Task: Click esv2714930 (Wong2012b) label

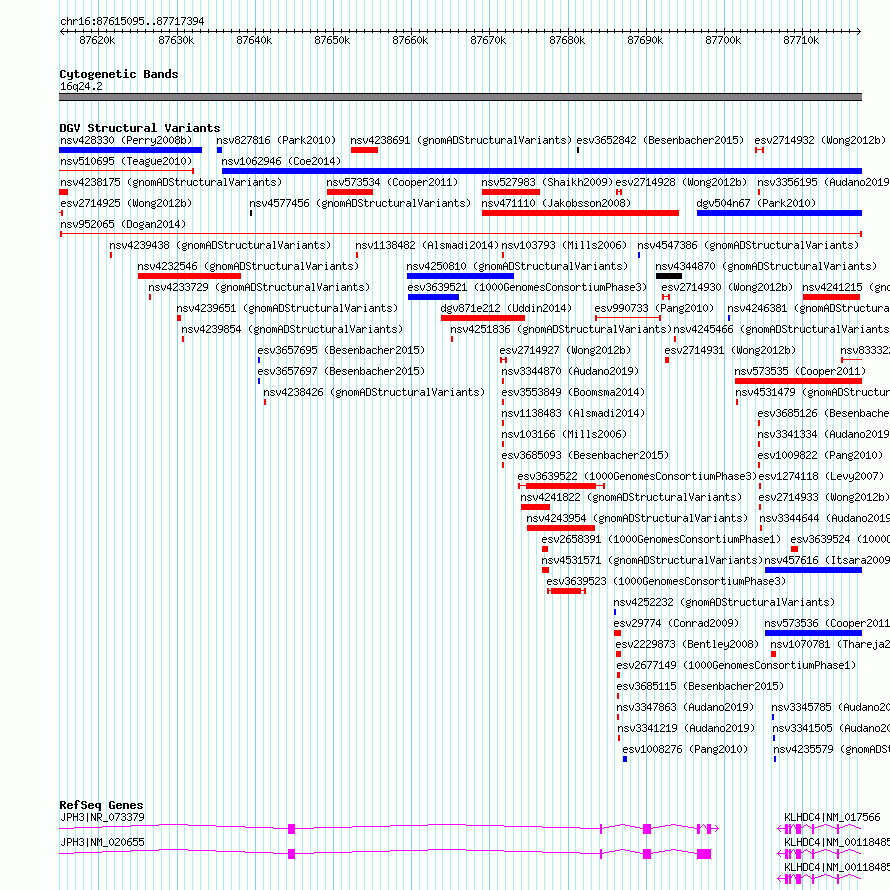Action: point(727,287)
